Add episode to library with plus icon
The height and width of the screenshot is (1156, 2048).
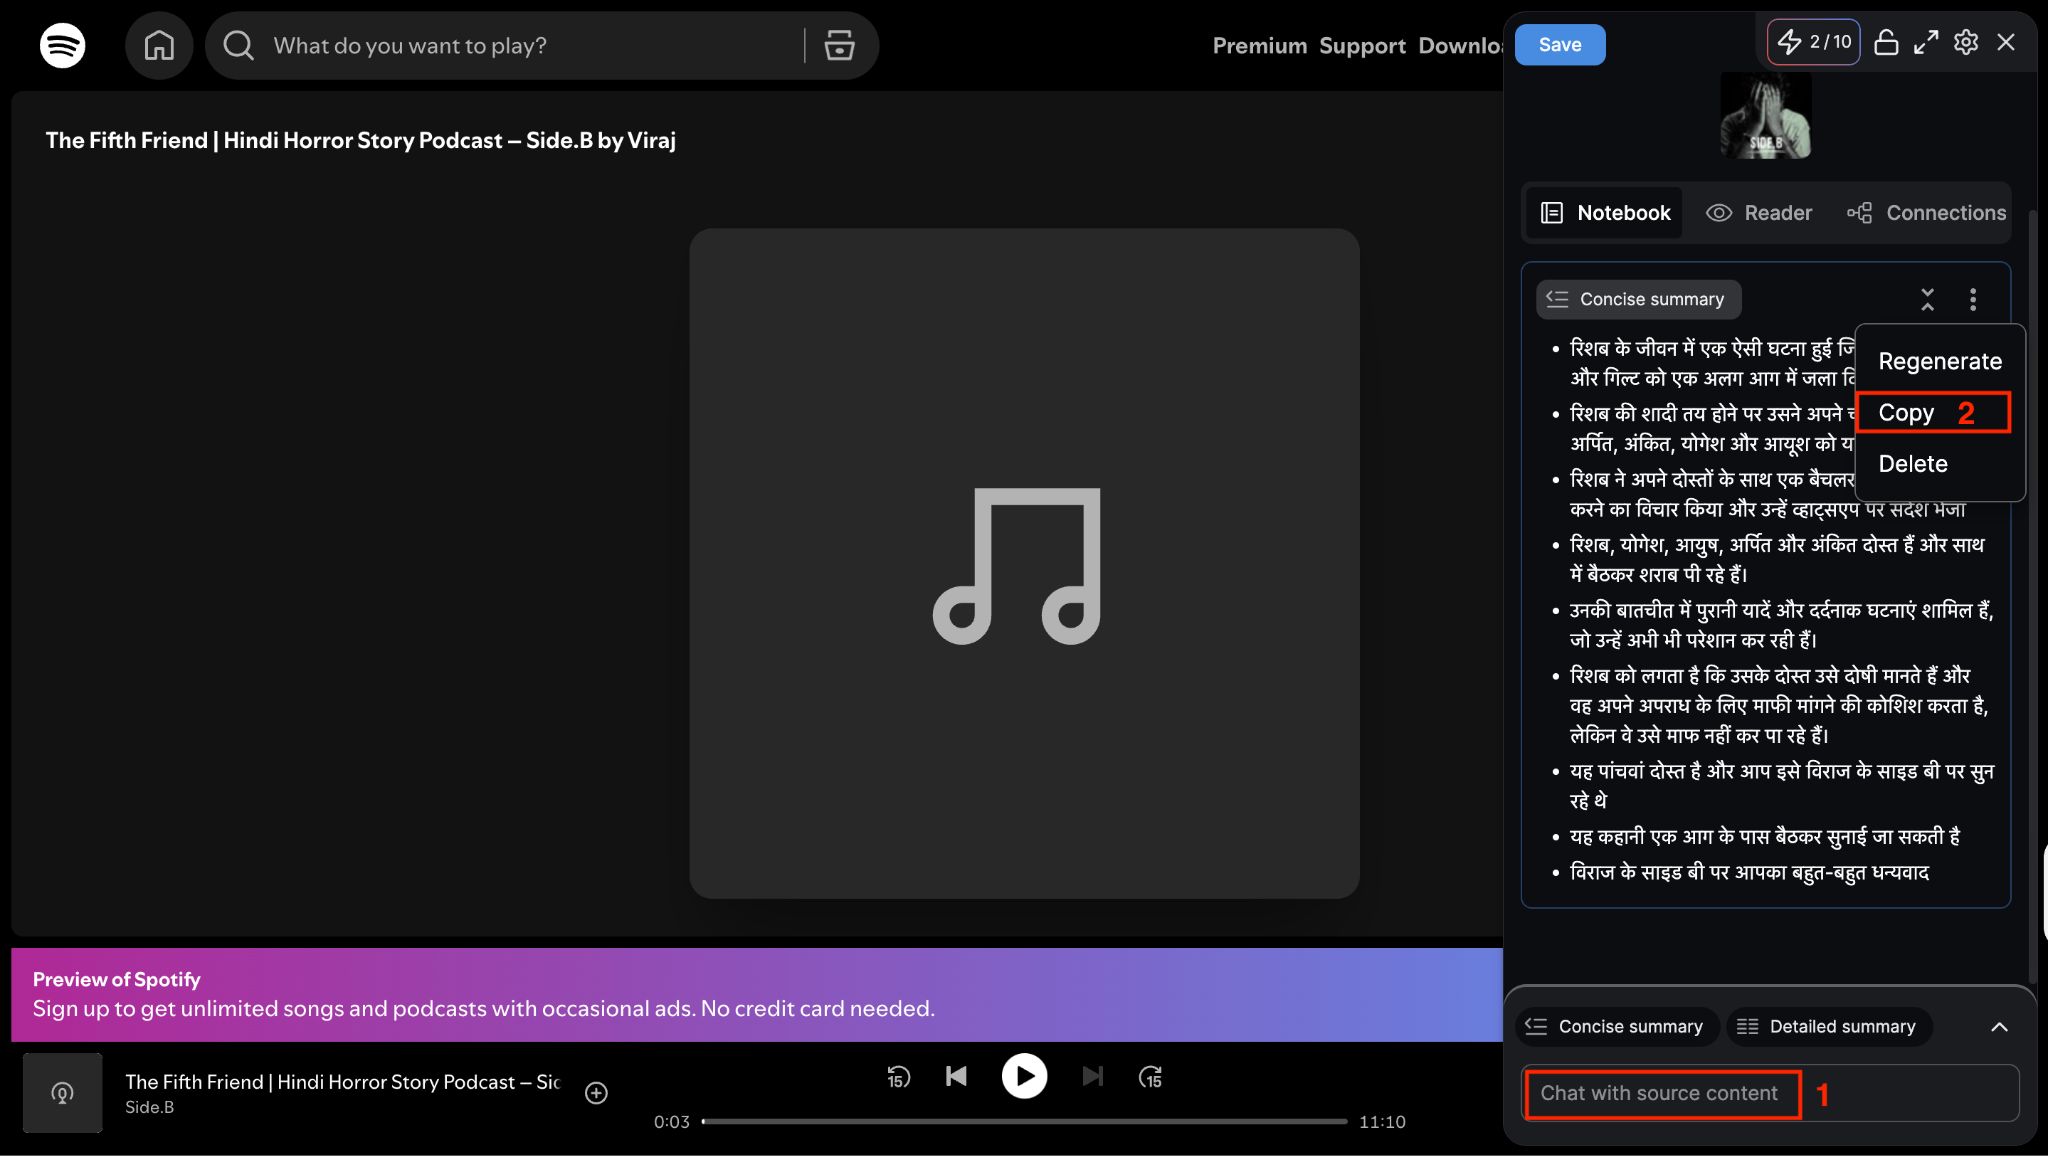point(596,1093)
